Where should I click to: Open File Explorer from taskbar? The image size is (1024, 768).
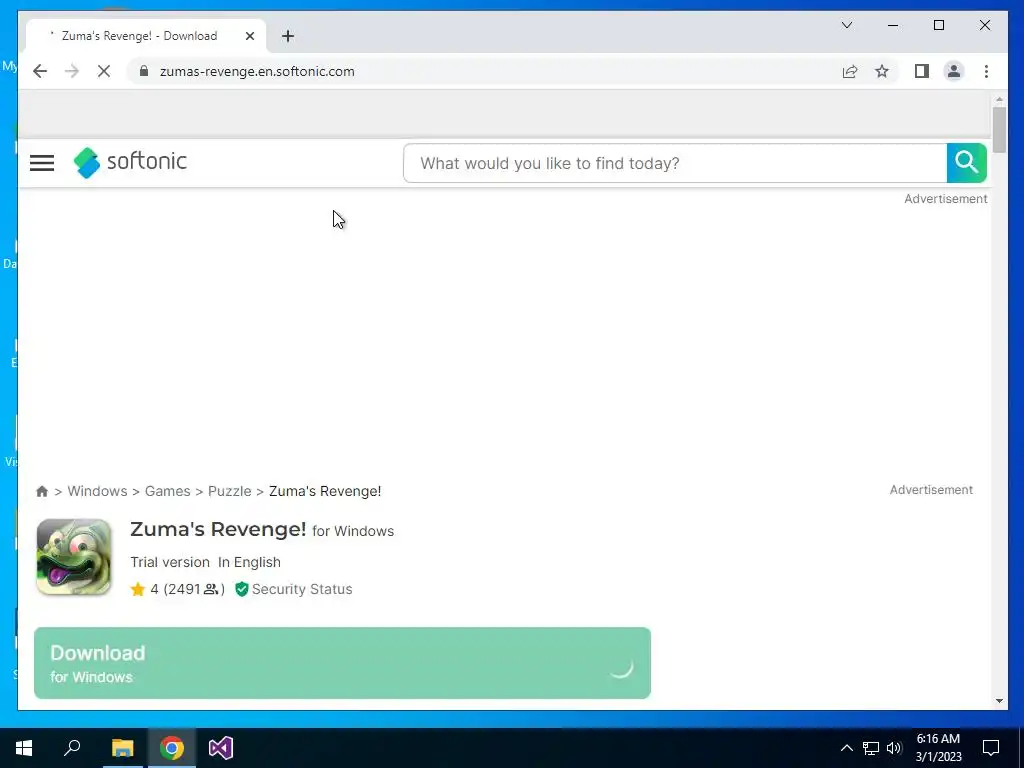point(122,748)
